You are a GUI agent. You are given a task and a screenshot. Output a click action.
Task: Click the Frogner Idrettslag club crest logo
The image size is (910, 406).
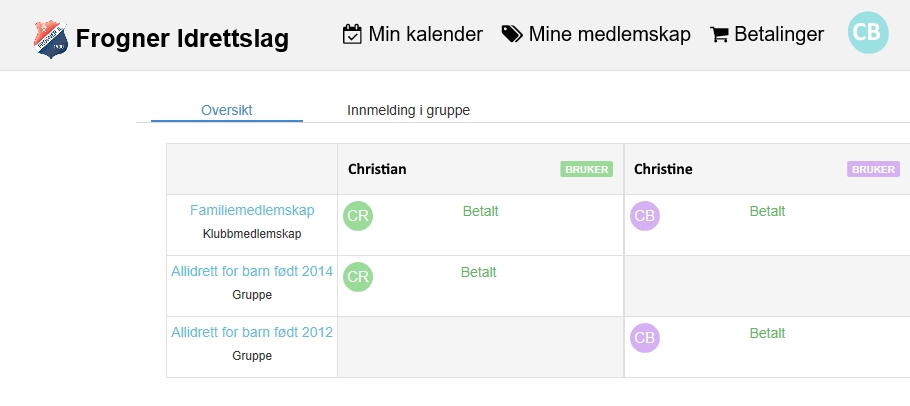click(x=51, y=39)
